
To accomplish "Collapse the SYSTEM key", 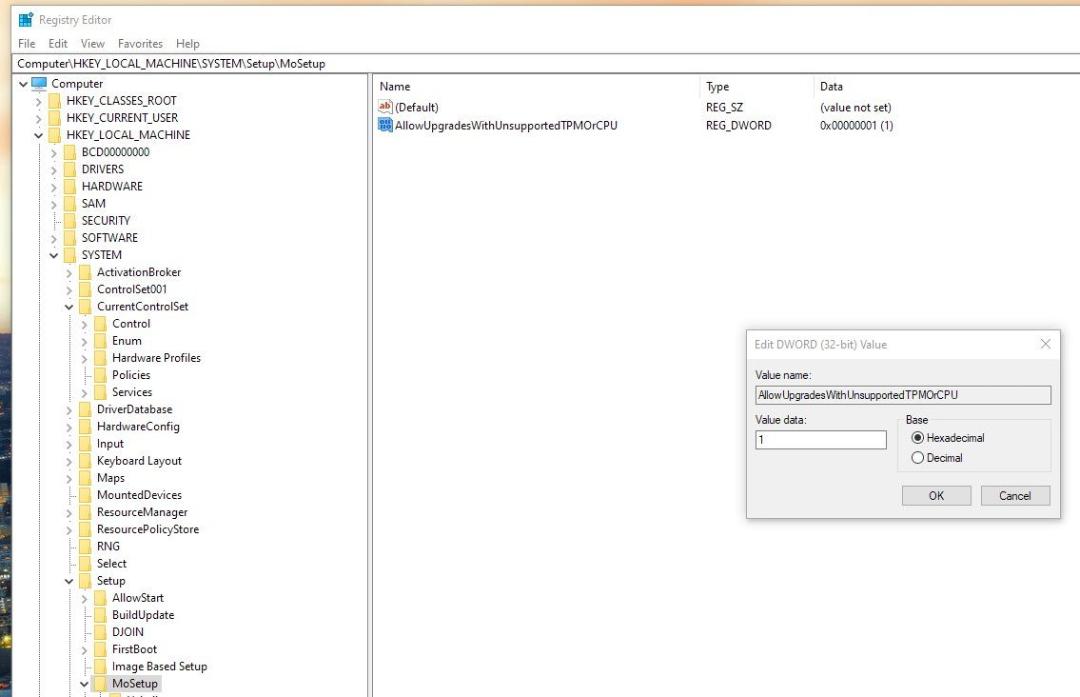I will [x=54, y=256].
